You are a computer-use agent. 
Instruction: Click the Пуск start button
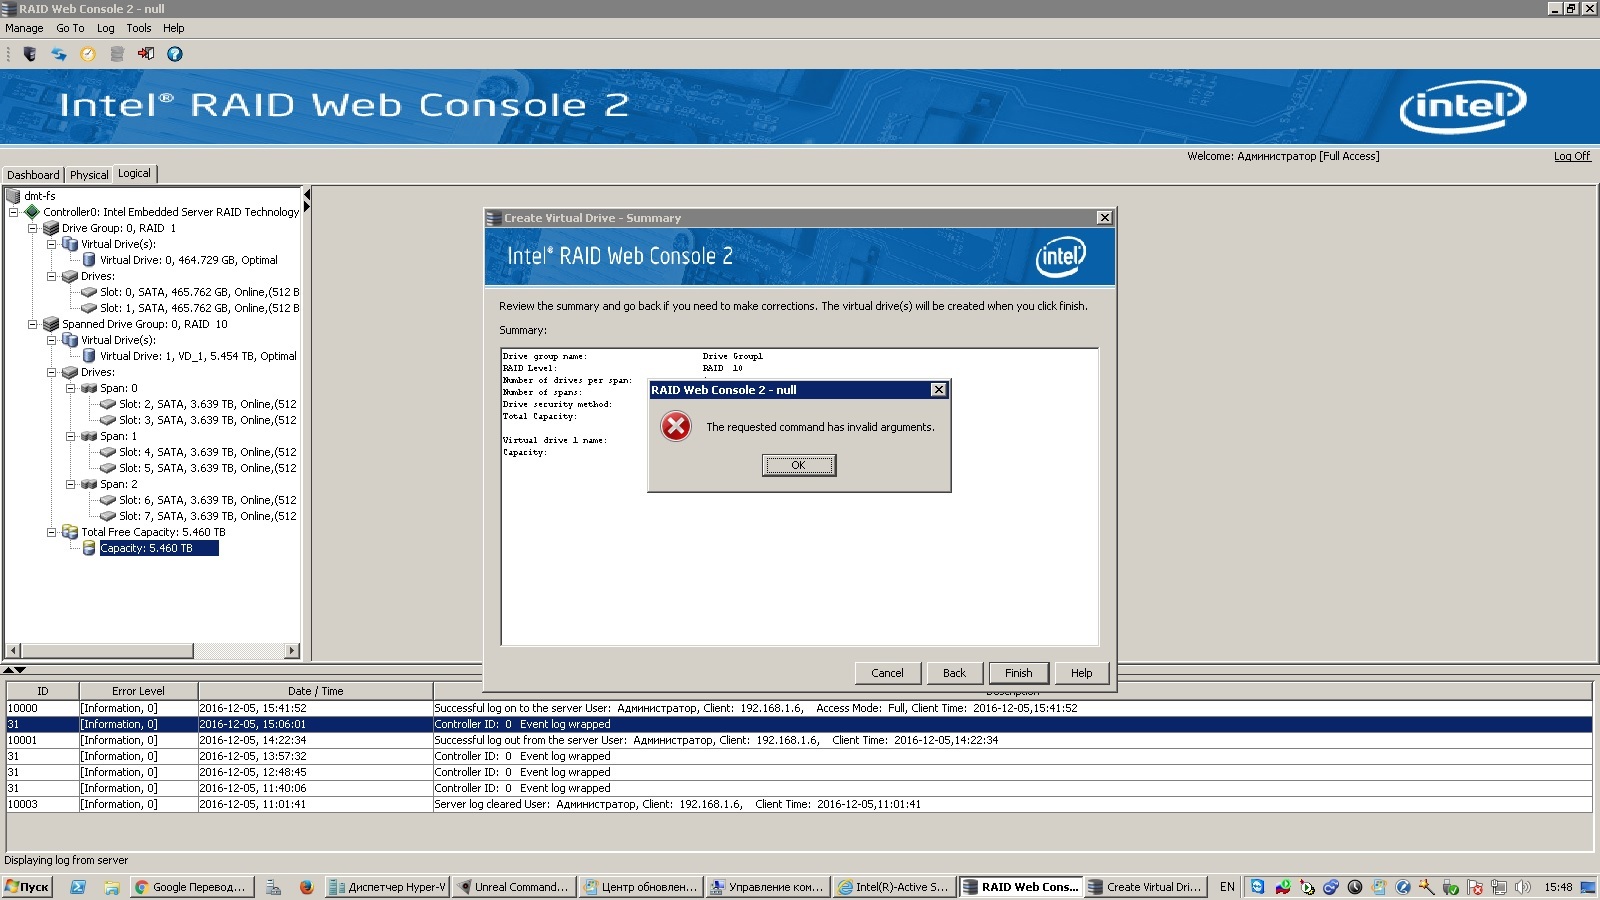click(x=27, y=887)
